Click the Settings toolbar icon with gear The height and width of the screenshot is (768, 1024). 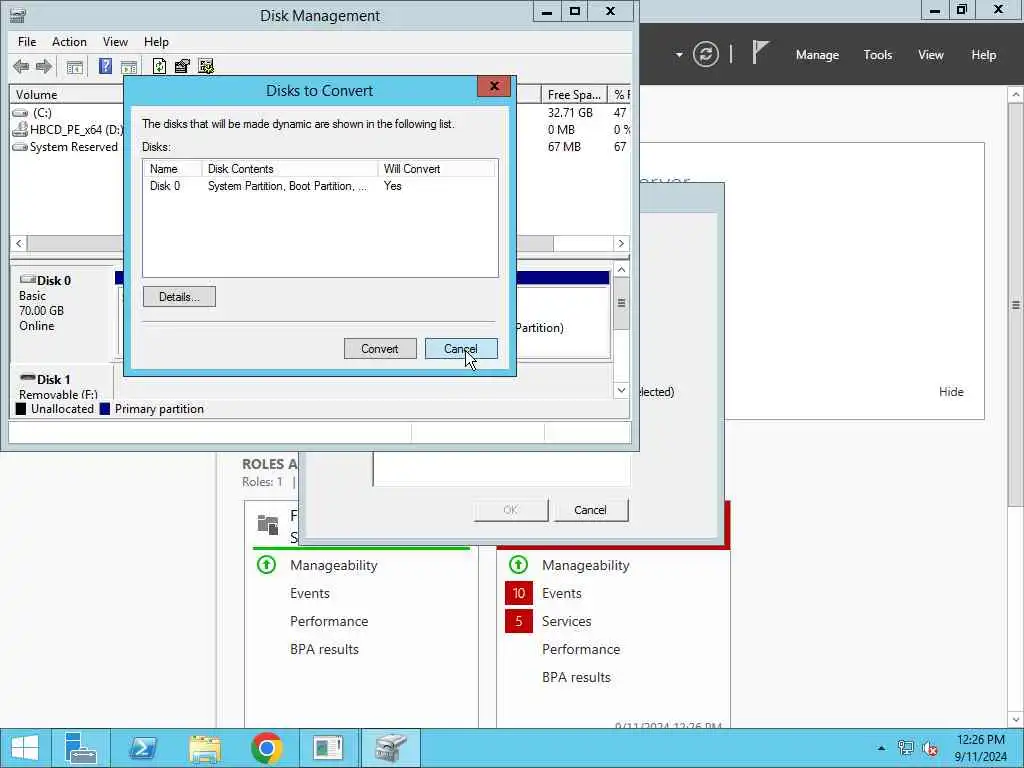click(x=206, y=66)
